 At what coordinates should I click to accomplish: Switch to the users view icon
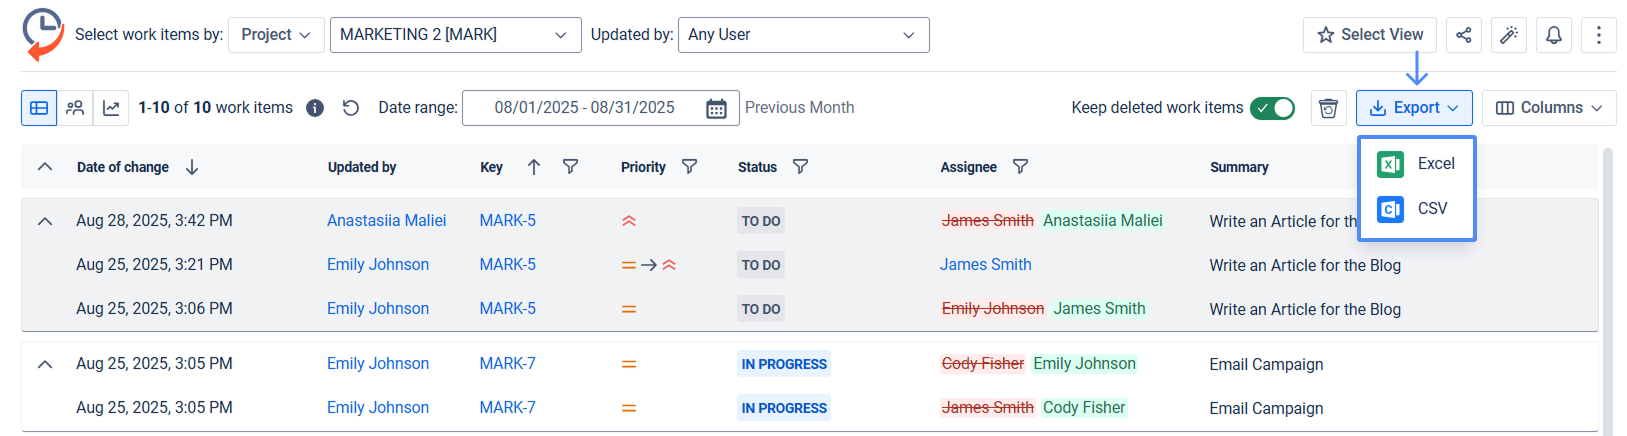point(75,108)
